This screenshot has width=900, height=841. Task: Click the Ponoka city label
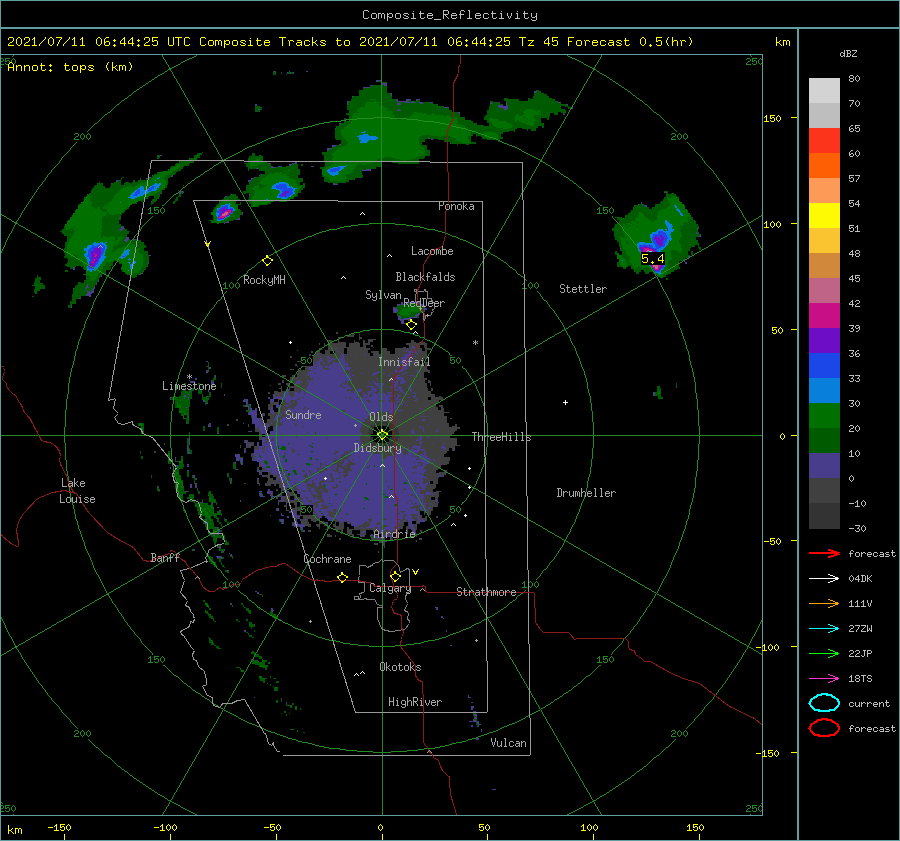tap(456, 206)
